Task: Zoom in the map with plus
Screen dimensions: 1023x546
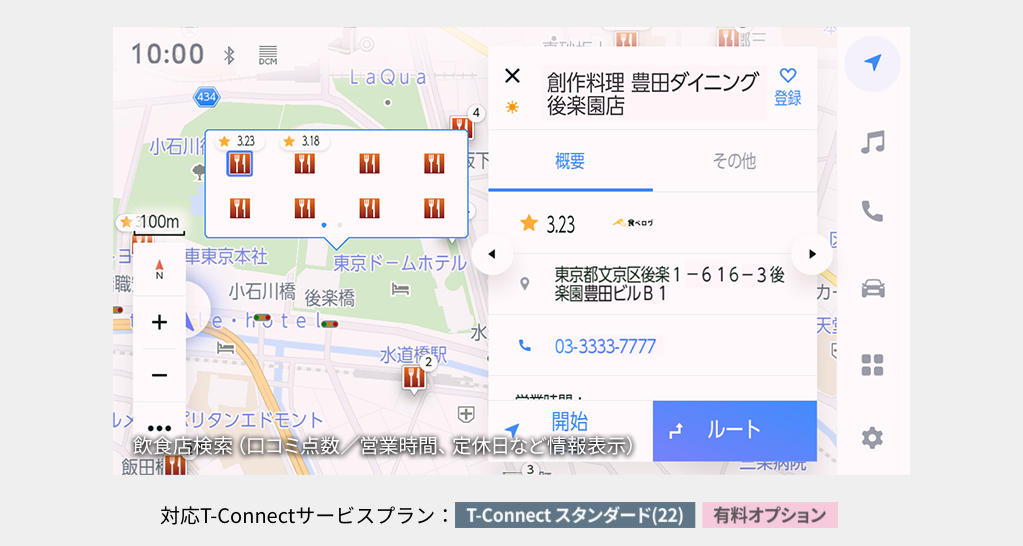Action: tap(159, 322)
